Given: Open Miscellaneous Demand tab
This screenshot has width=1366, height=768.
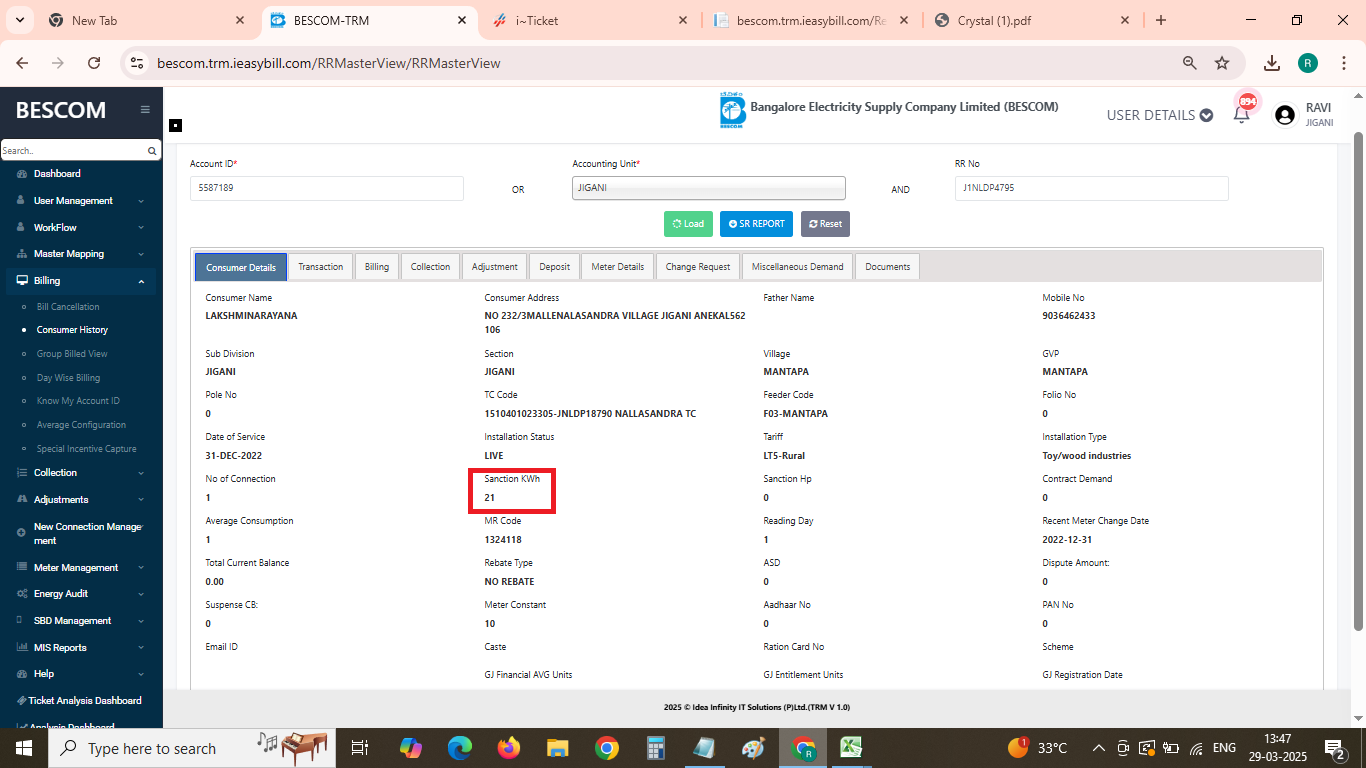Looking at the screenshot, I should point(798,267).
